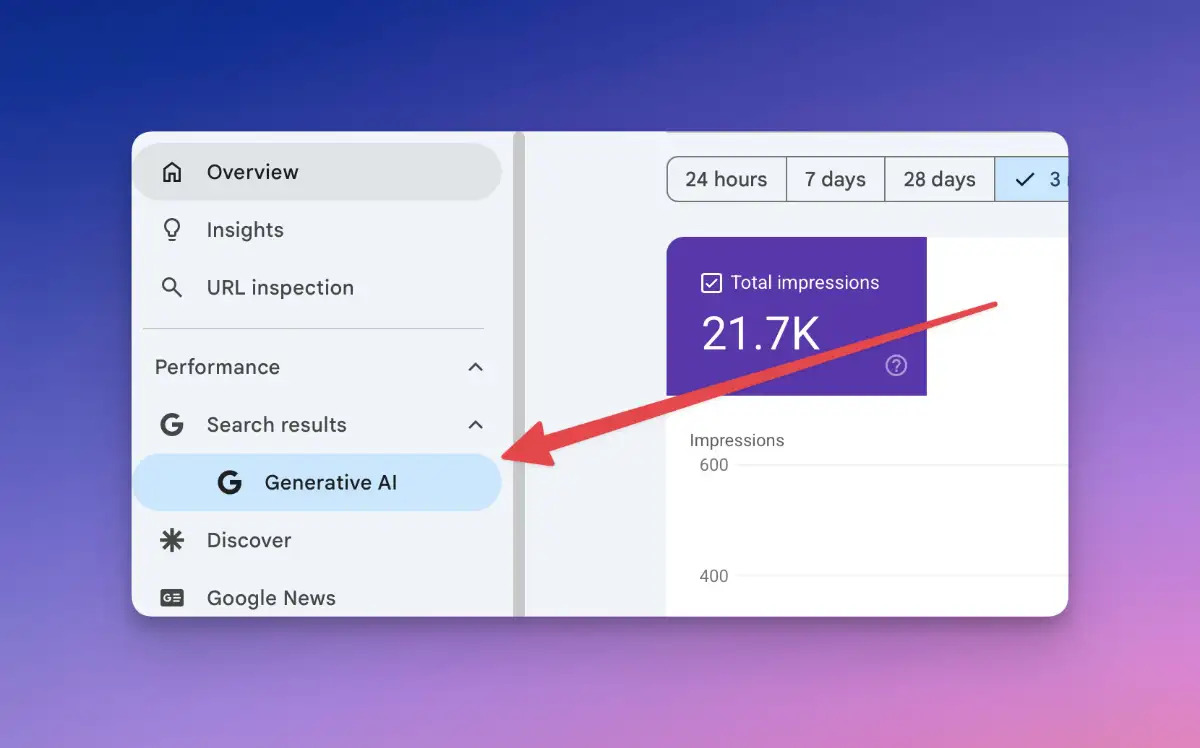
Task: Click the sidebar vertical scrollbar
Action: click(519, 374)
